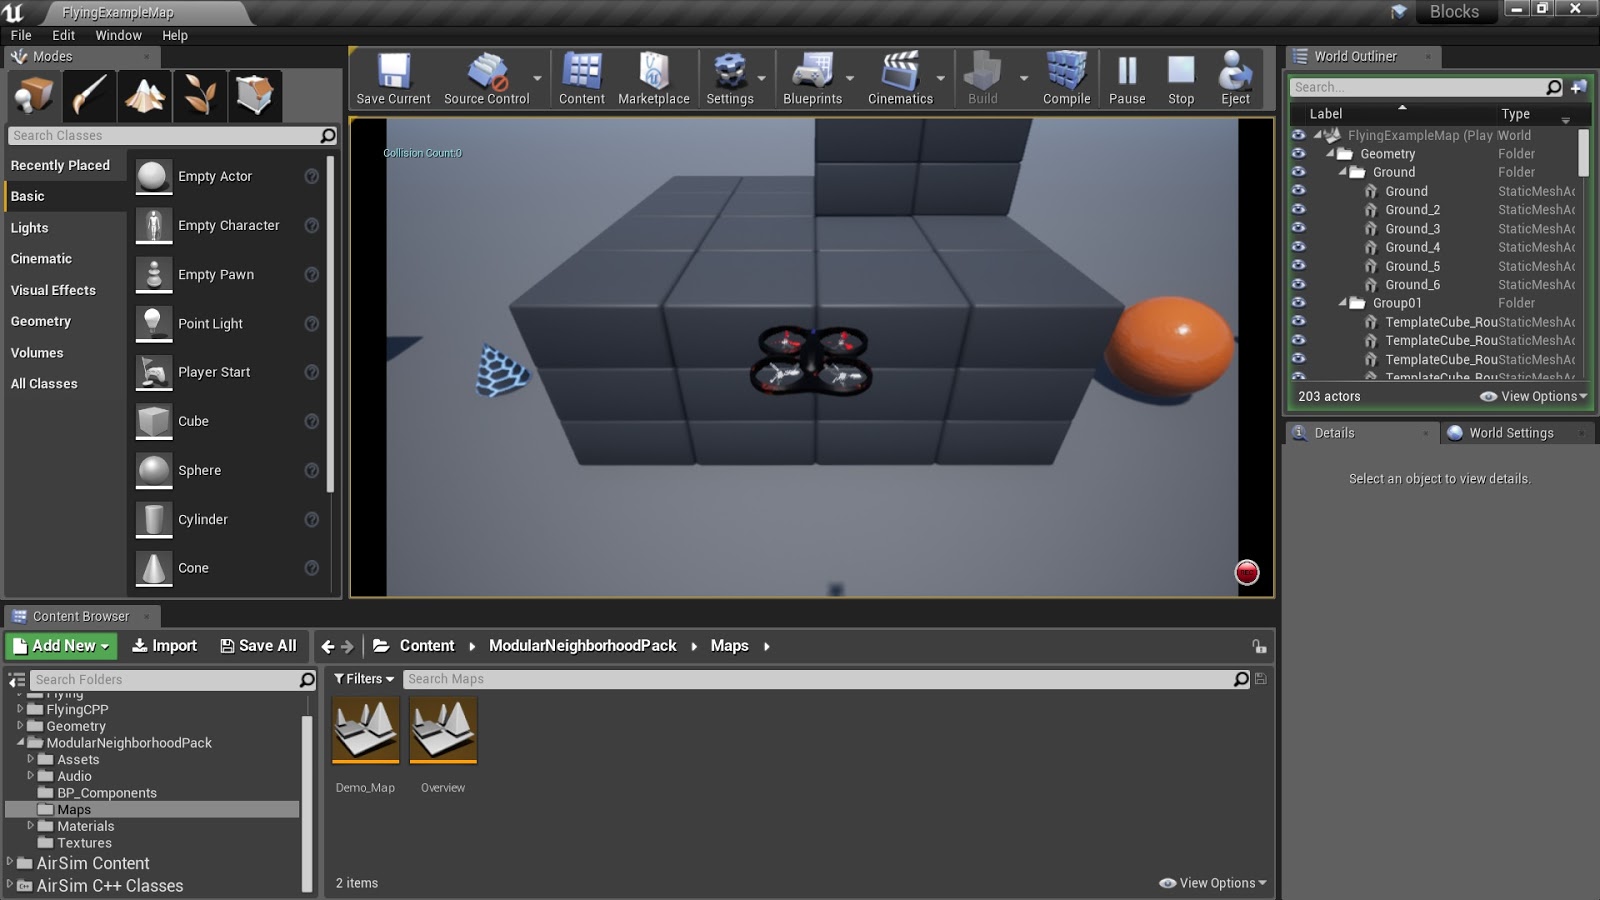The image size is (1600, 900).
Task: Expand the AirSim Content folder
Action: [x=10, y=862]
